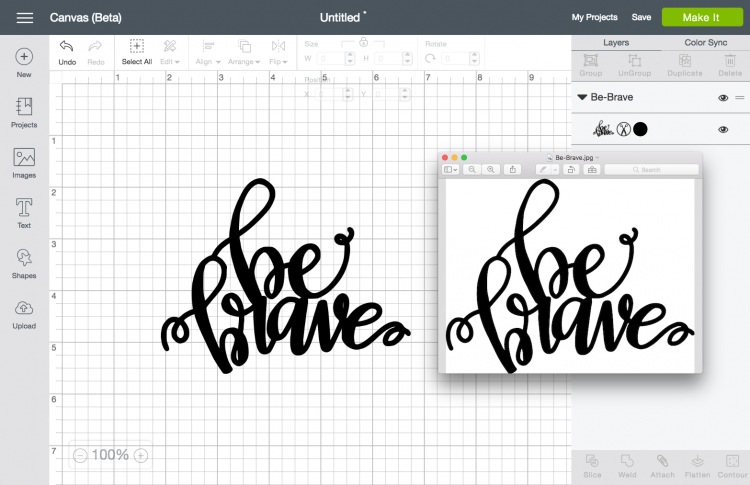Open the Images library
The width and height of the screenshot is (750, 485).
point(24,163)
